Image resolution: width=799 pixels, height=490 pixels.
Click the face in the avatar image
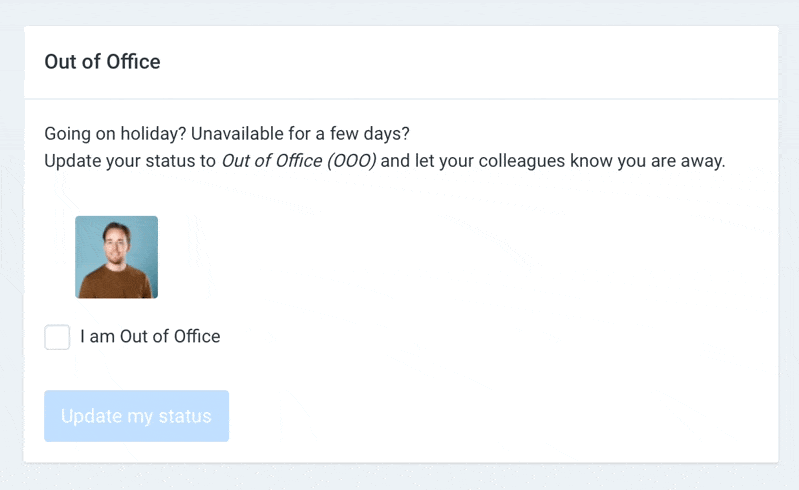point(117,241)
